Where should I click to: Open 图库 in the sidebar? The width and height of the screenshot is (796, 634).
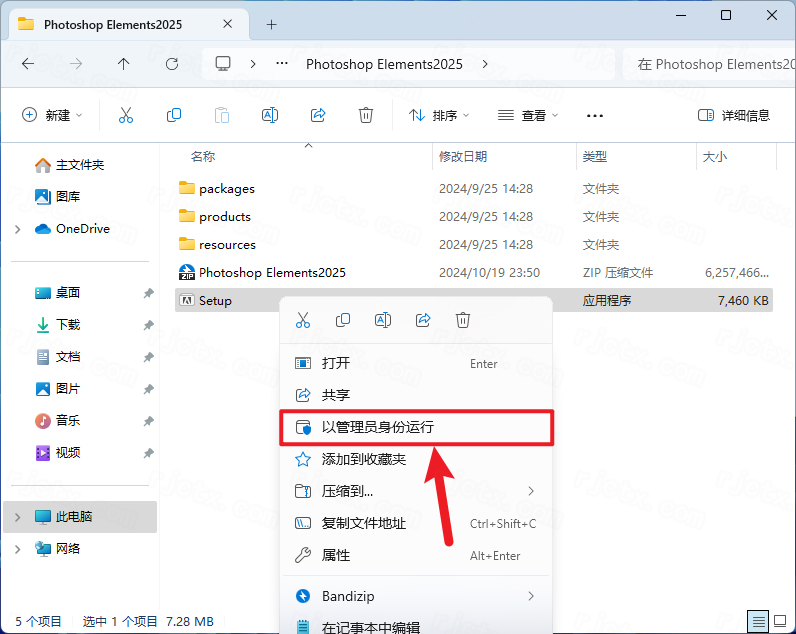coord(68,196)
